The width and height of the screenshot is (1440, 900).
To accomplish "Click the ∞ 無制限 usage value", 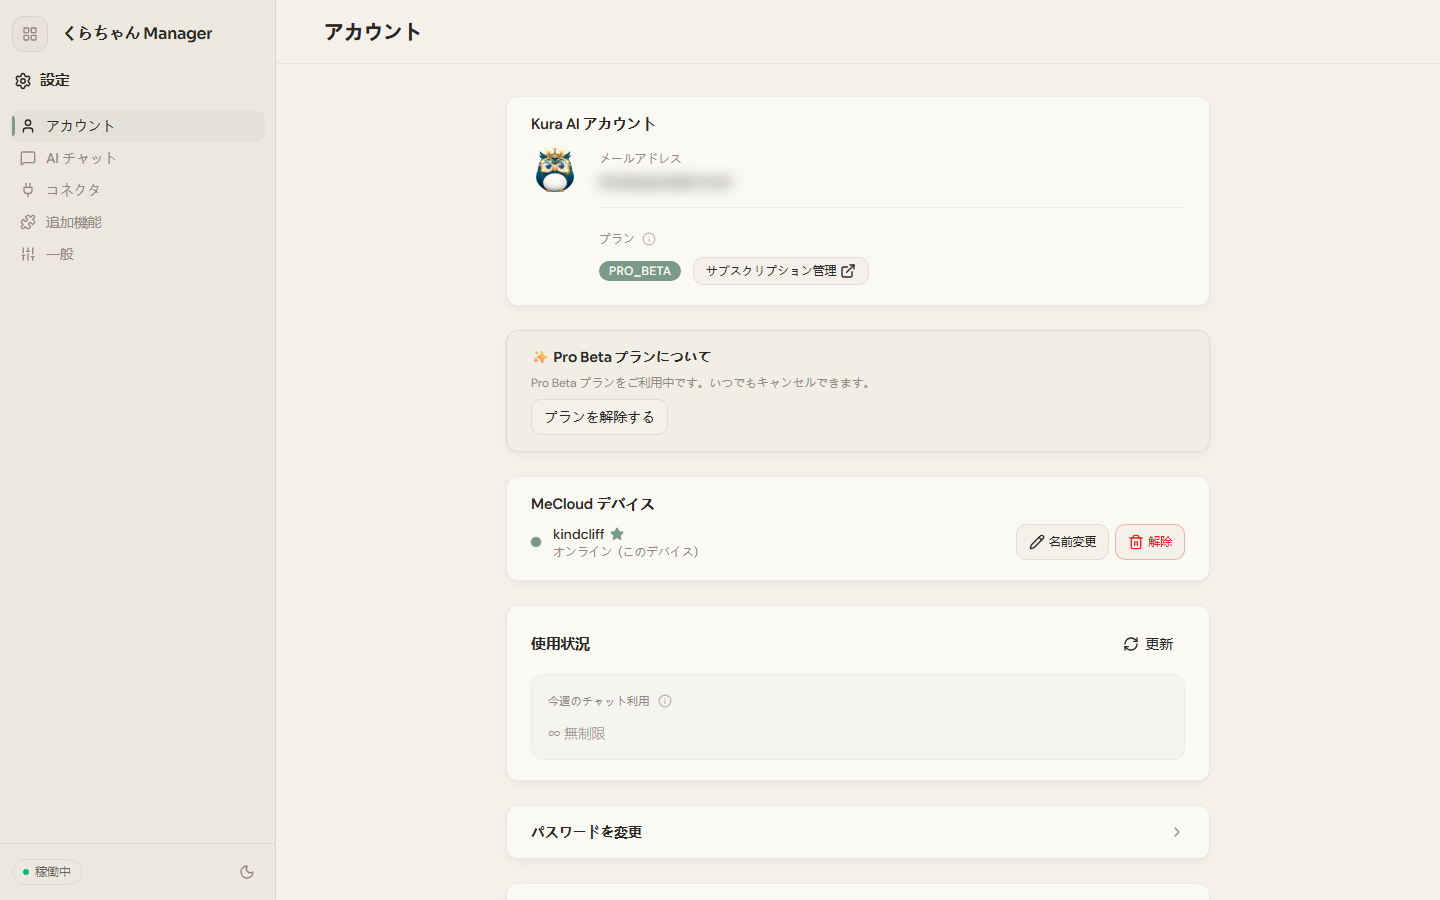I will point(576,734).
